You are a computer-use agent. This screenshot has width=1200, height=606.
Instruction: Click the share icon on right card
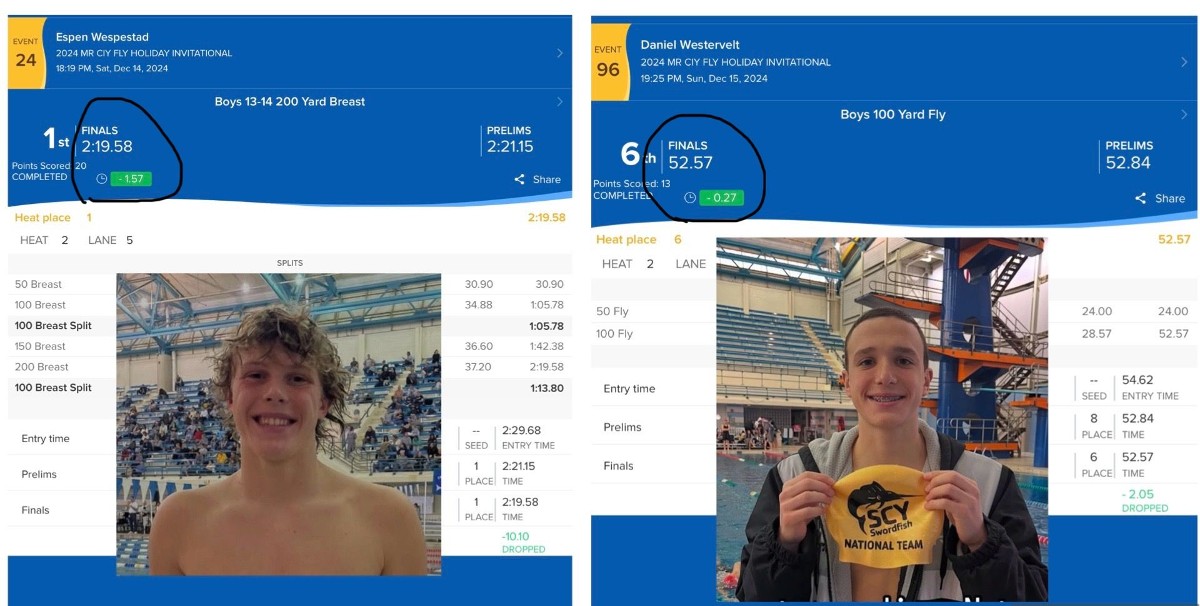[x=1141, y=198]
